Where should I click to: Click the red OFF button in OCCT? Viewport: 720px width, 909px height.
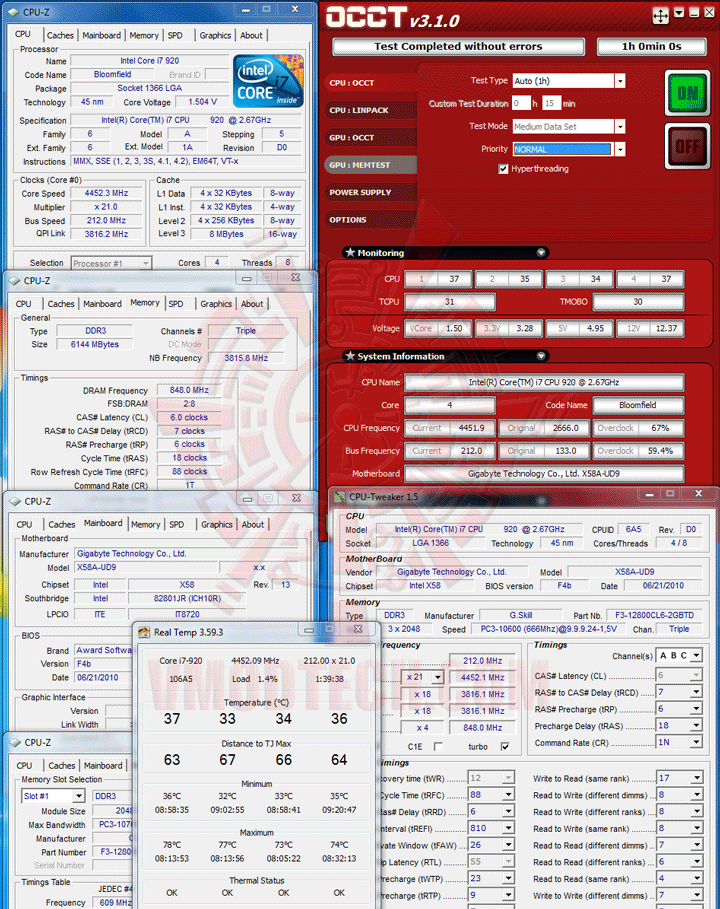tap(688, 146)
